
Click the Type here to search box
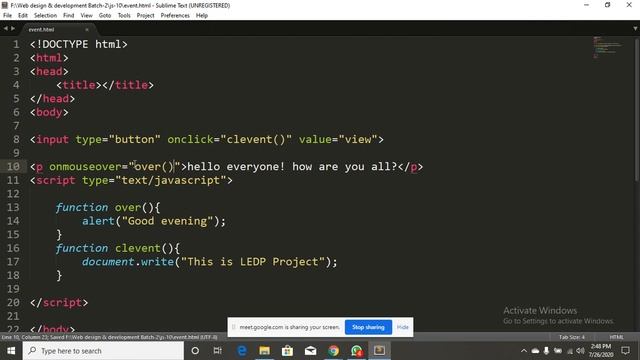click(103, 351)
